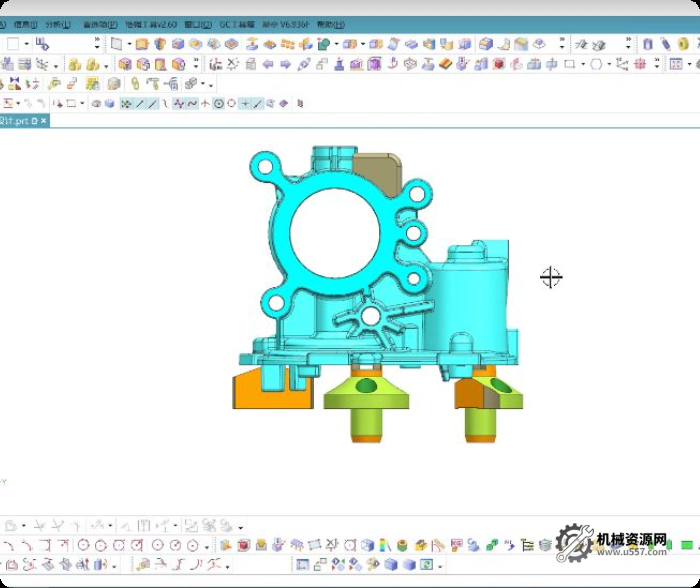Toggle the plus-shaped intersection snap

tap(245, 103)
